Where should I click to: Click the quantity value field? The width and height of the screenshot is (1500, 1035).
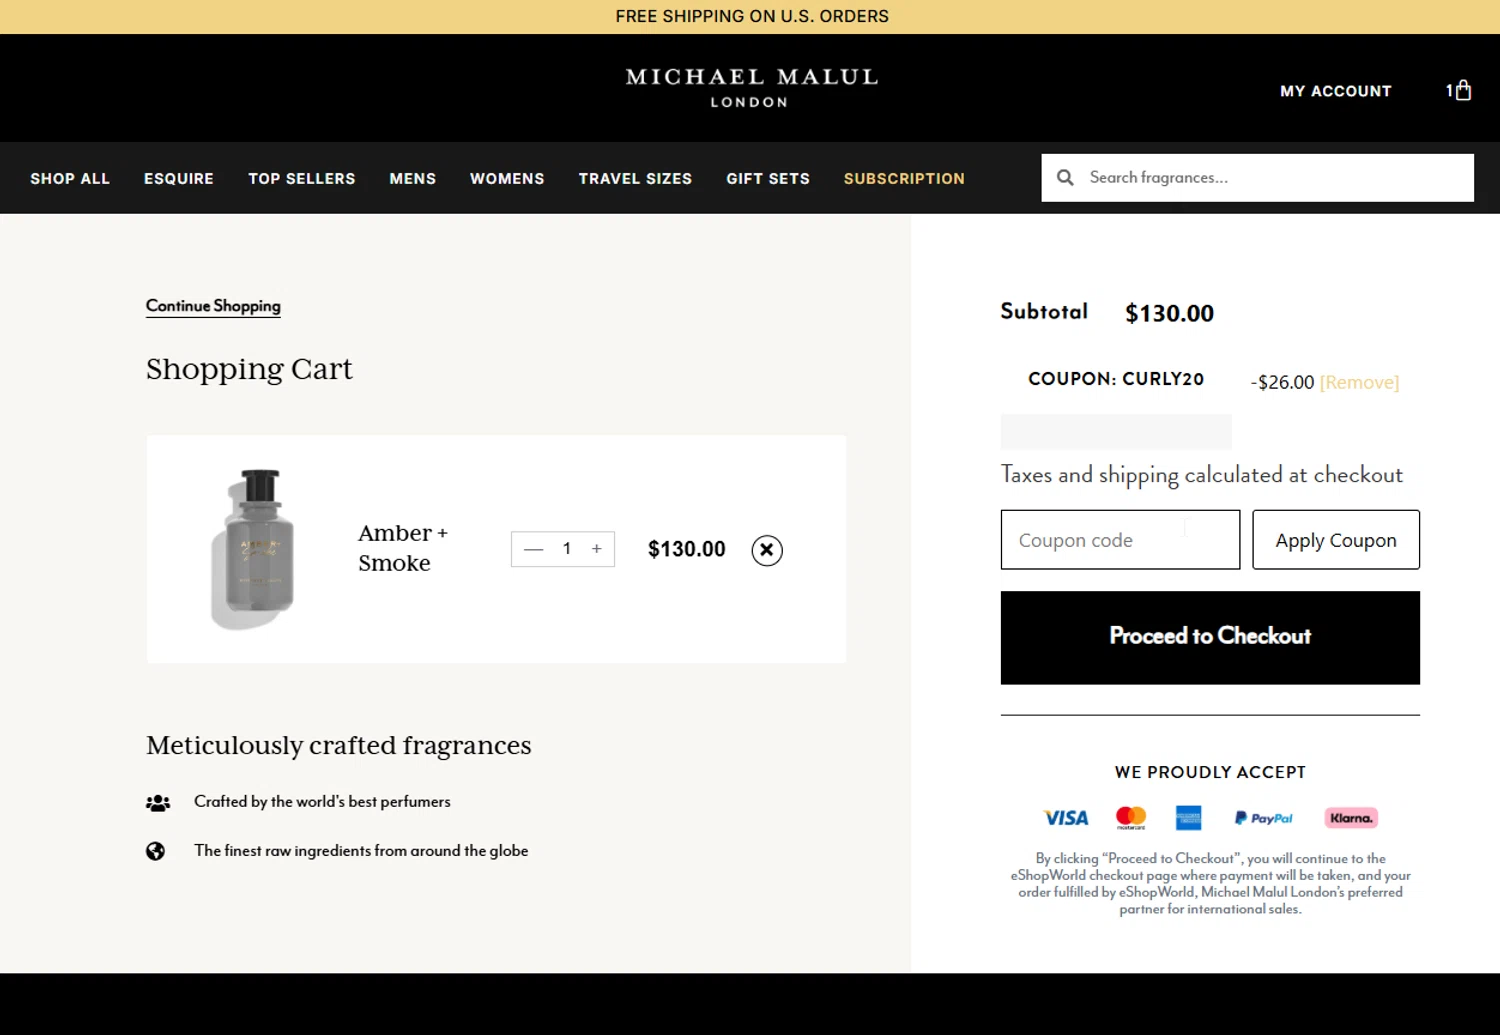click(566, 549)
